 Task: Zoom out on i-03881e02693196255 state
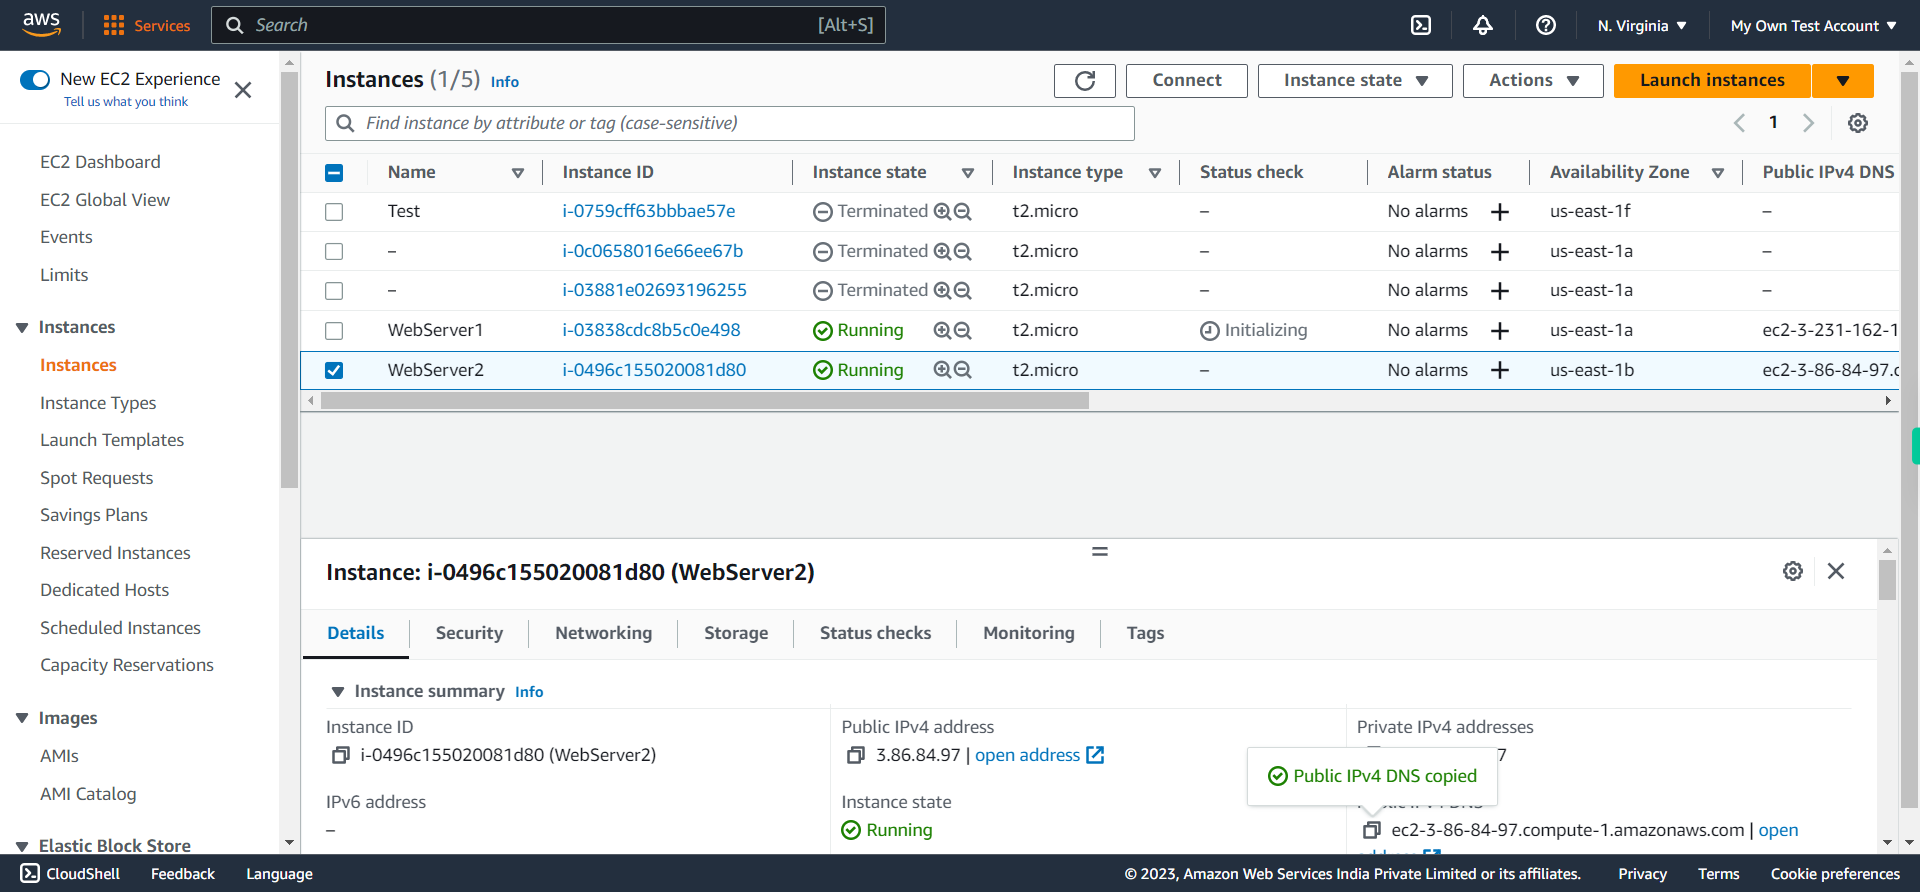pyautogui.click(x=962, y=290)
